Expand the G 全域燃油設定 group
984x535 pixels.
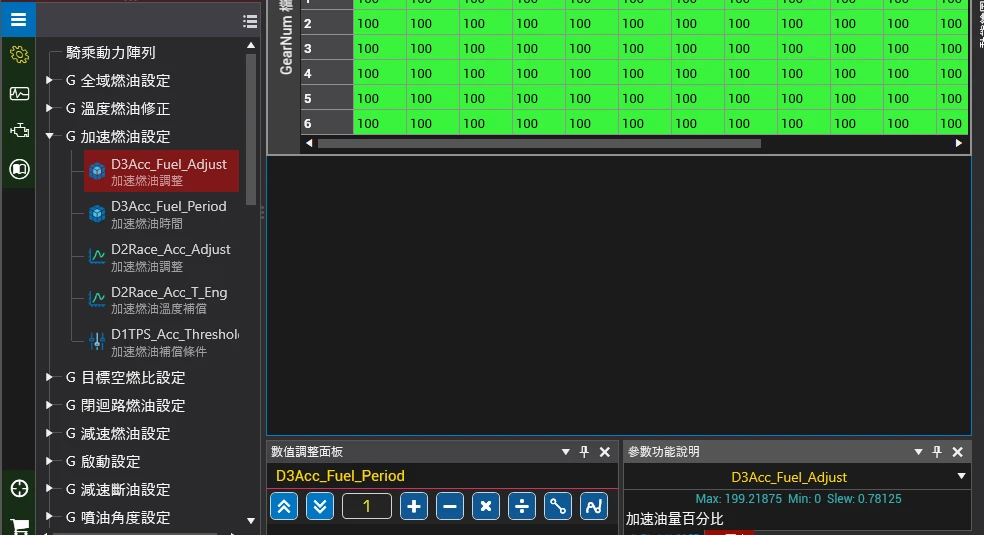click(x=50, y=80)
